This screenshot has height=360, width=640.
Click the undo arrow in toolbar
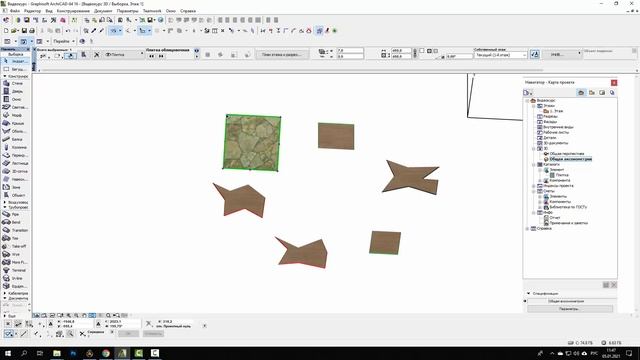pos(68,31)
